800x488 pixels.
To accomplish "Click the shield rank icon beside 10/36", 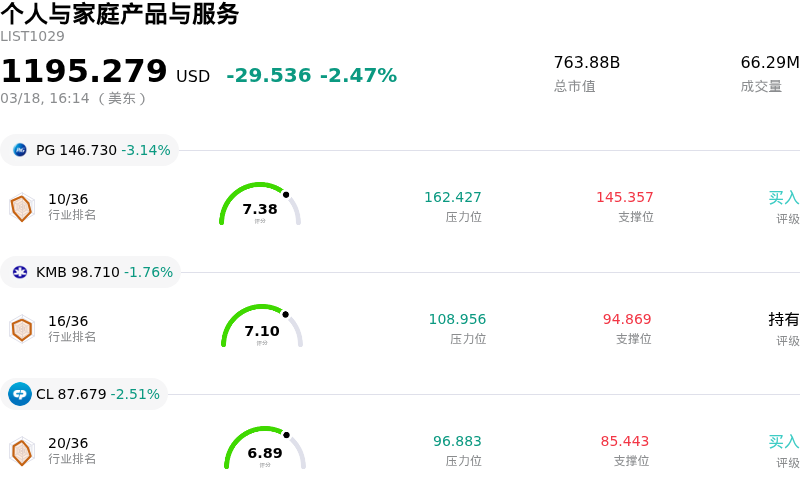I will click(21, 207).
